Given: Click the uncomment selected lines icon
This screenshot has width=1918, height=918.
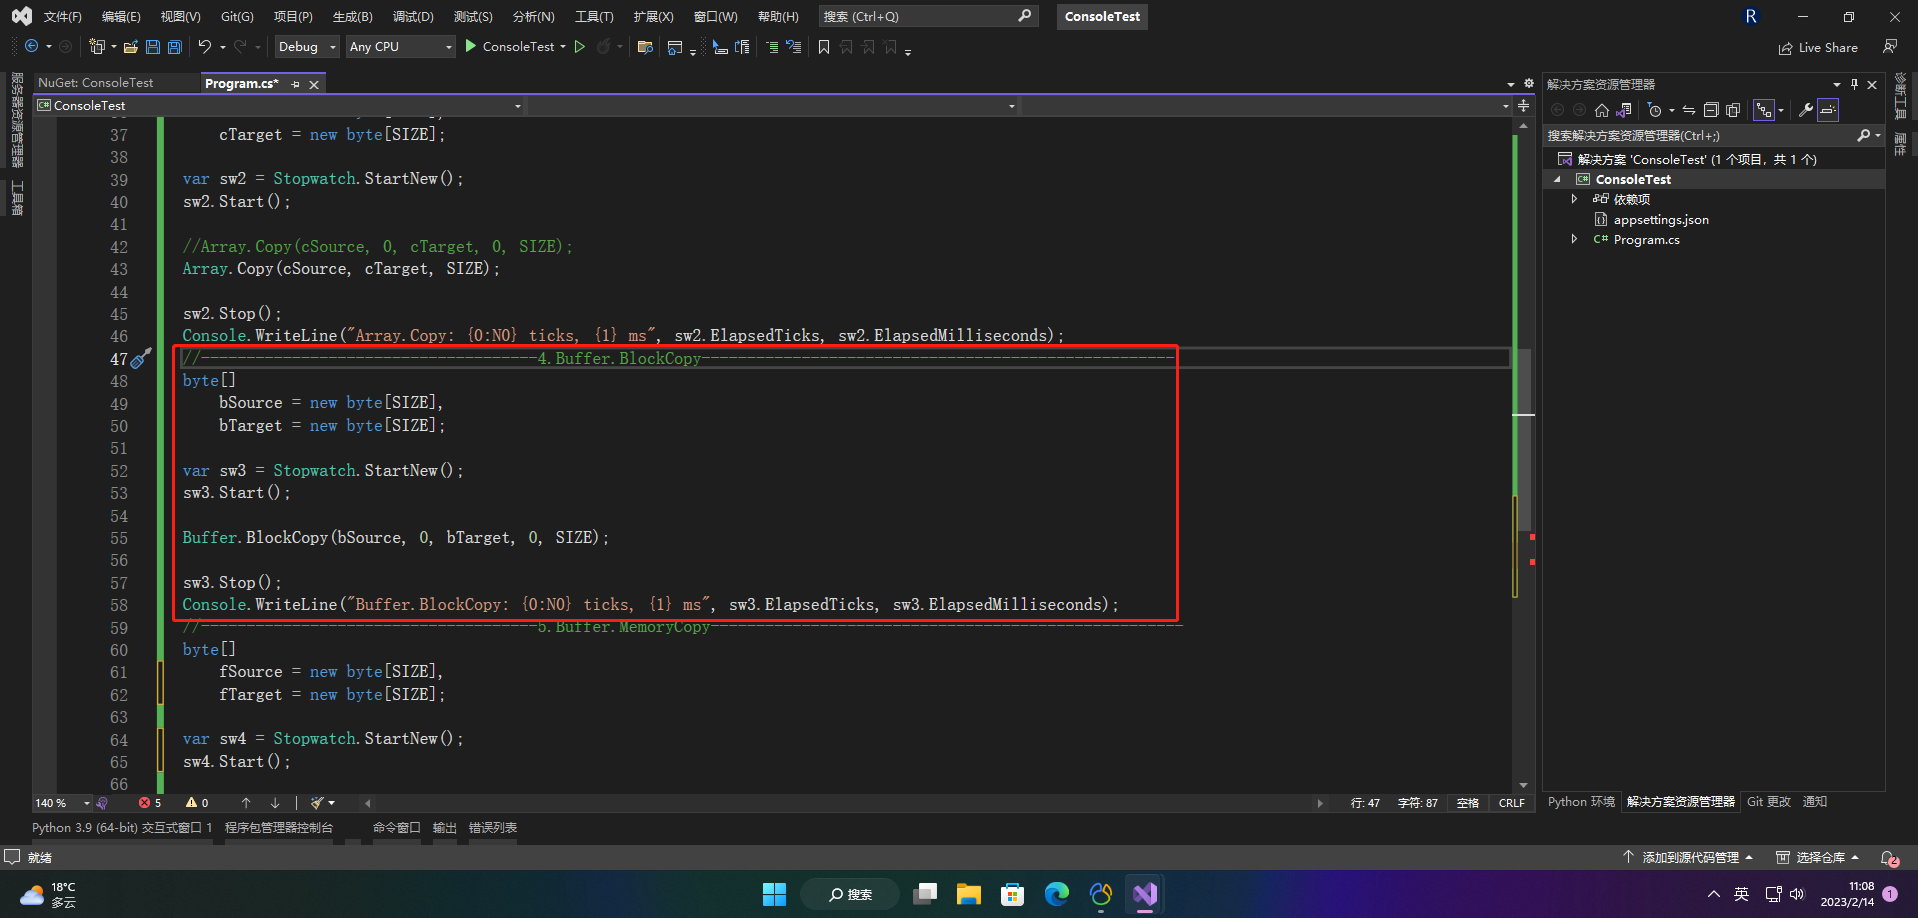Looking at the screenshot, I should 793,47.
